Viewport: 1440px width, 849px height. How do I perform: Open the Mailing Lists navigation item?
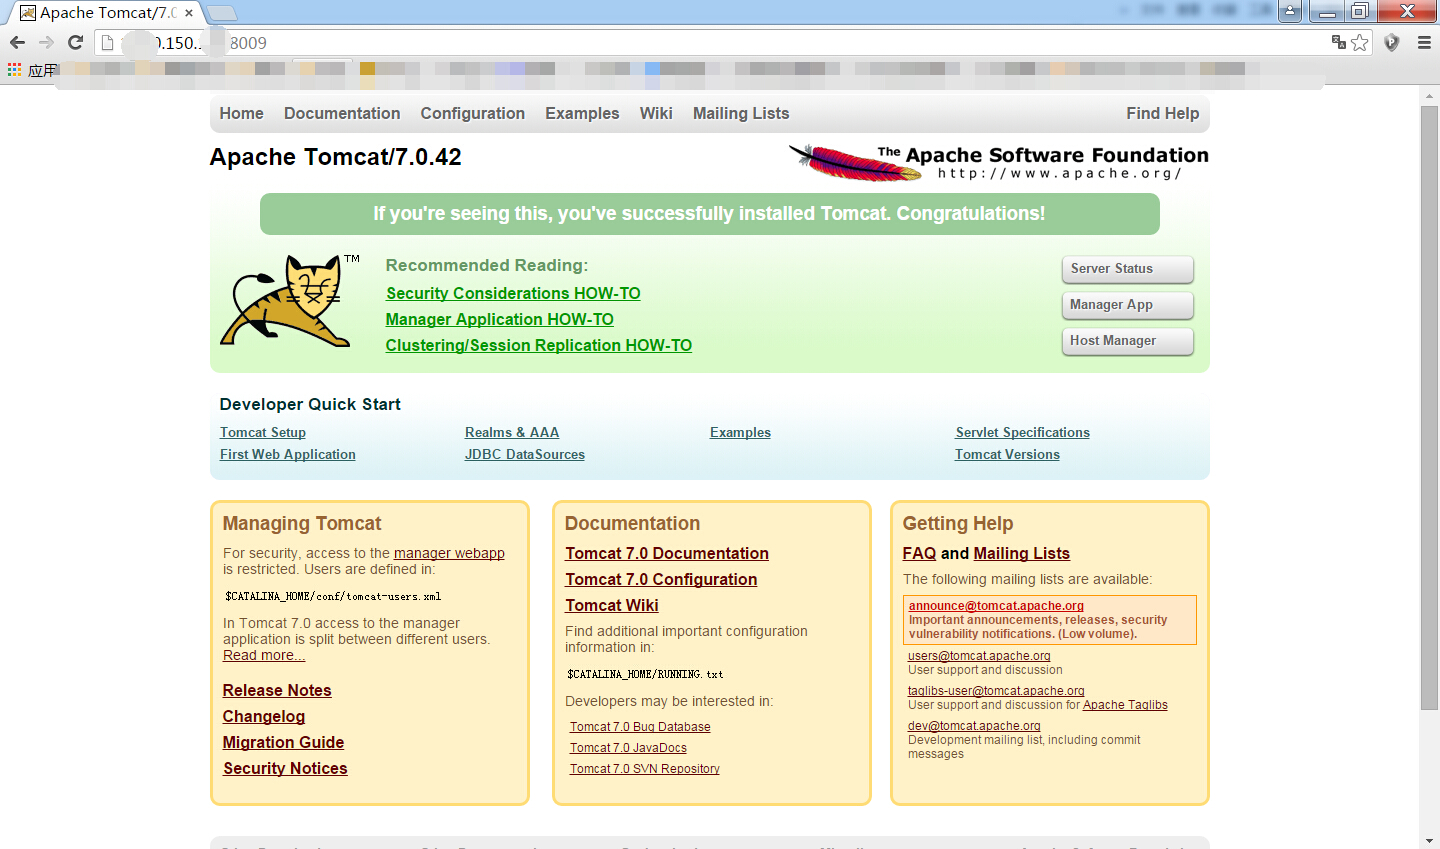click(x=741, y=114)
